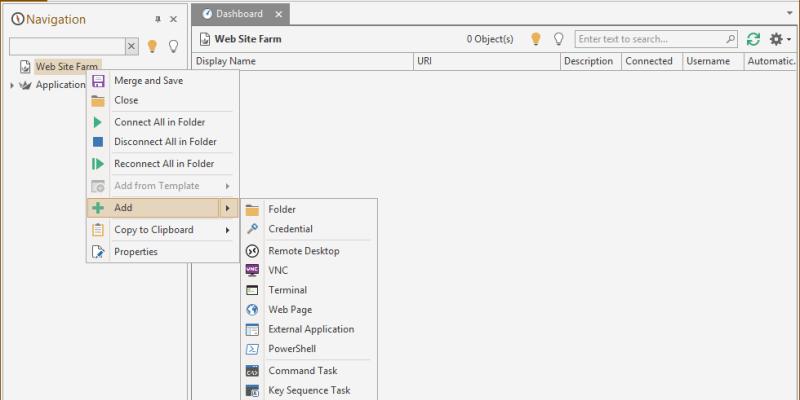This screenshot has height=400, width=800.
Task: Add a Web Page connection
Action: pos(290,310)
